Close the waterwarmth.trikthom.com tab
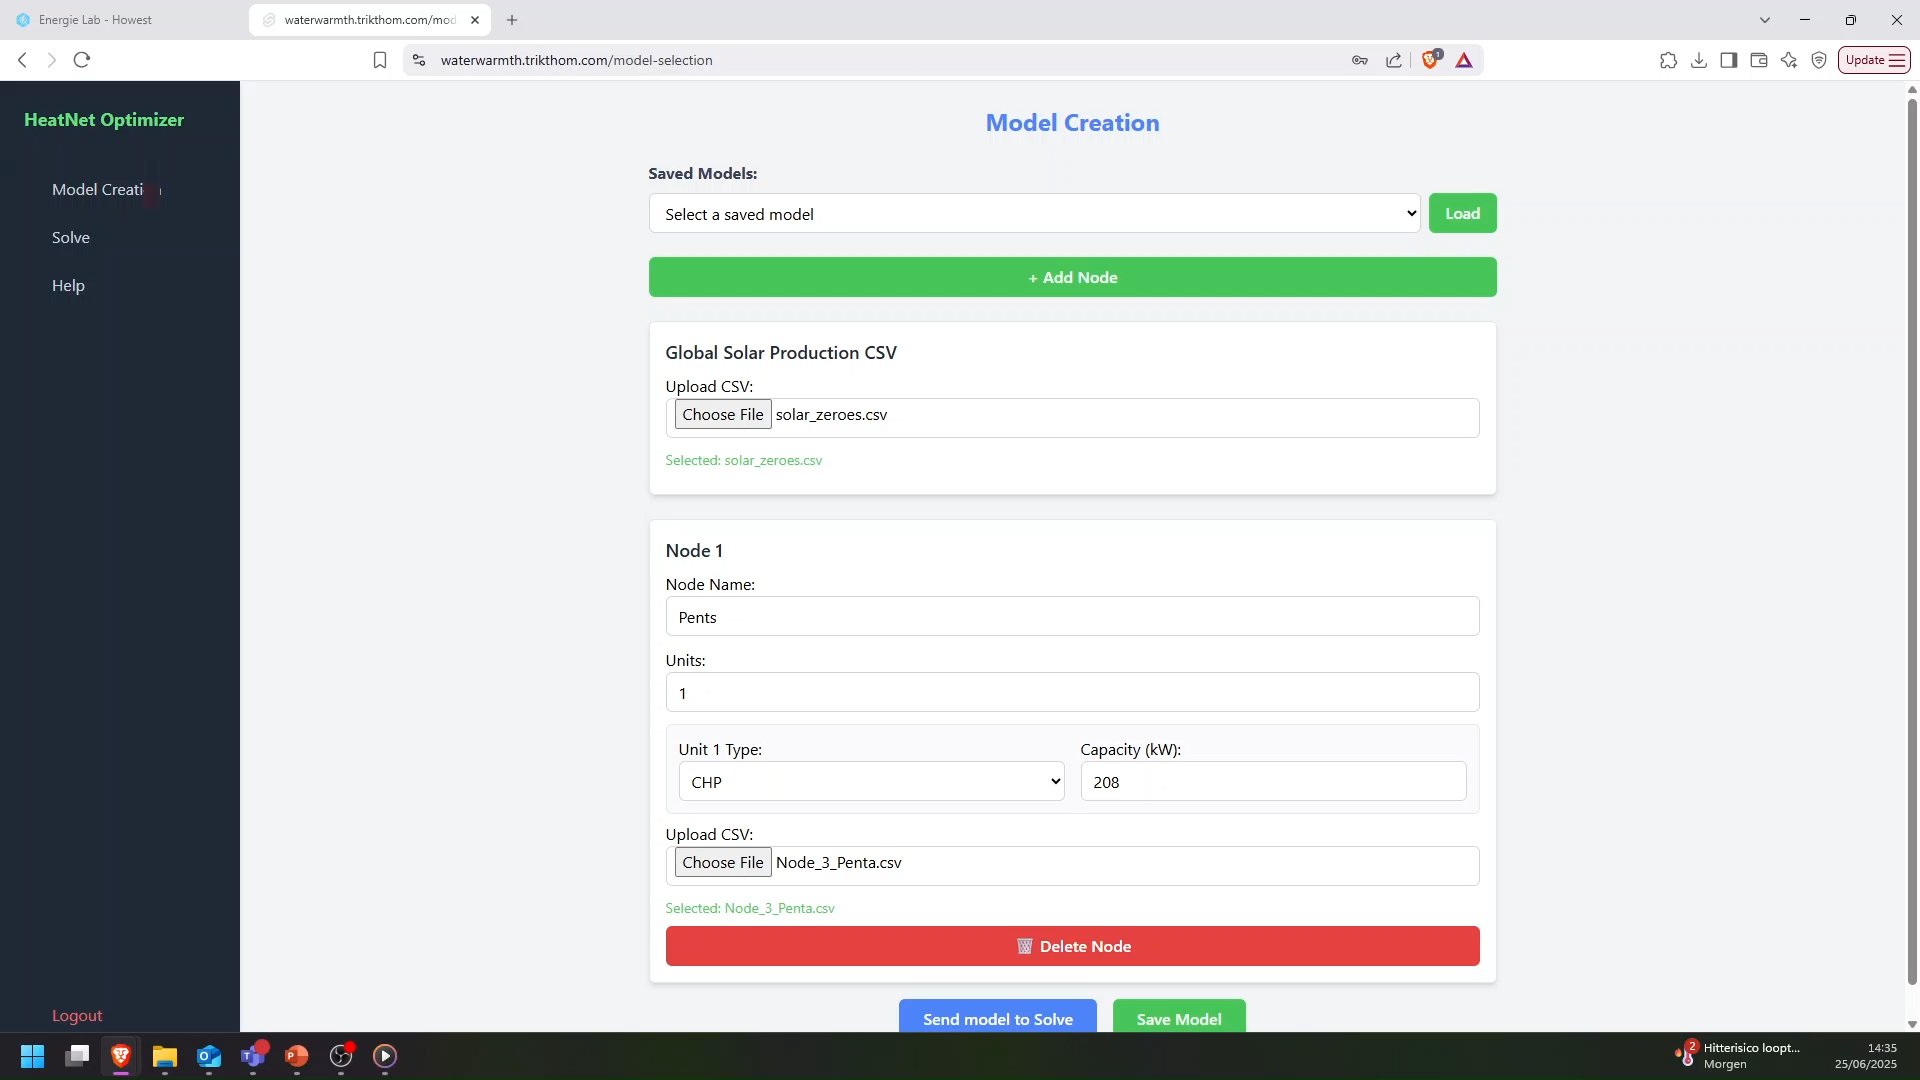The image size is (1920, 1080). 475,20
